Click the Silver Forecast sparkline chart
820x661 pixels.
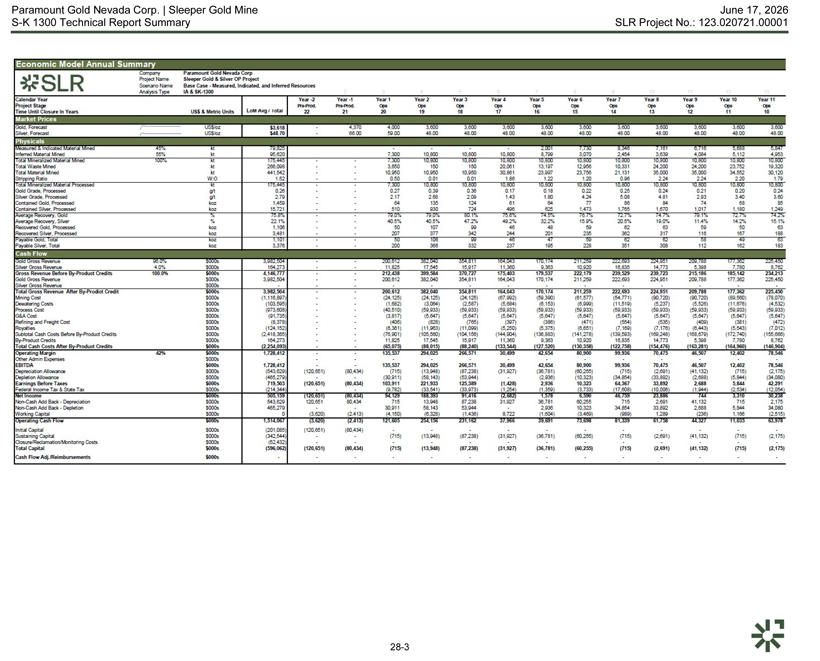point(161,133)
